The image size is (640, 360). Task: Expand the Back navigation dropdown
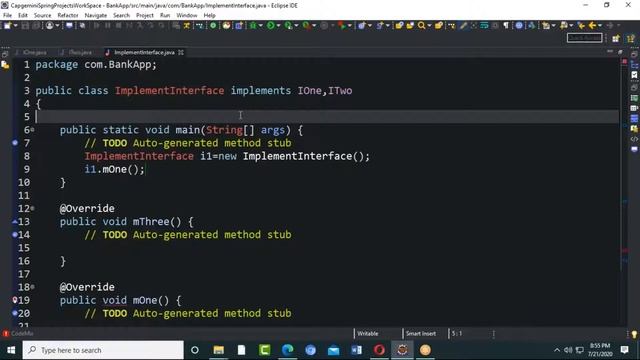click(x=600, y=26)
